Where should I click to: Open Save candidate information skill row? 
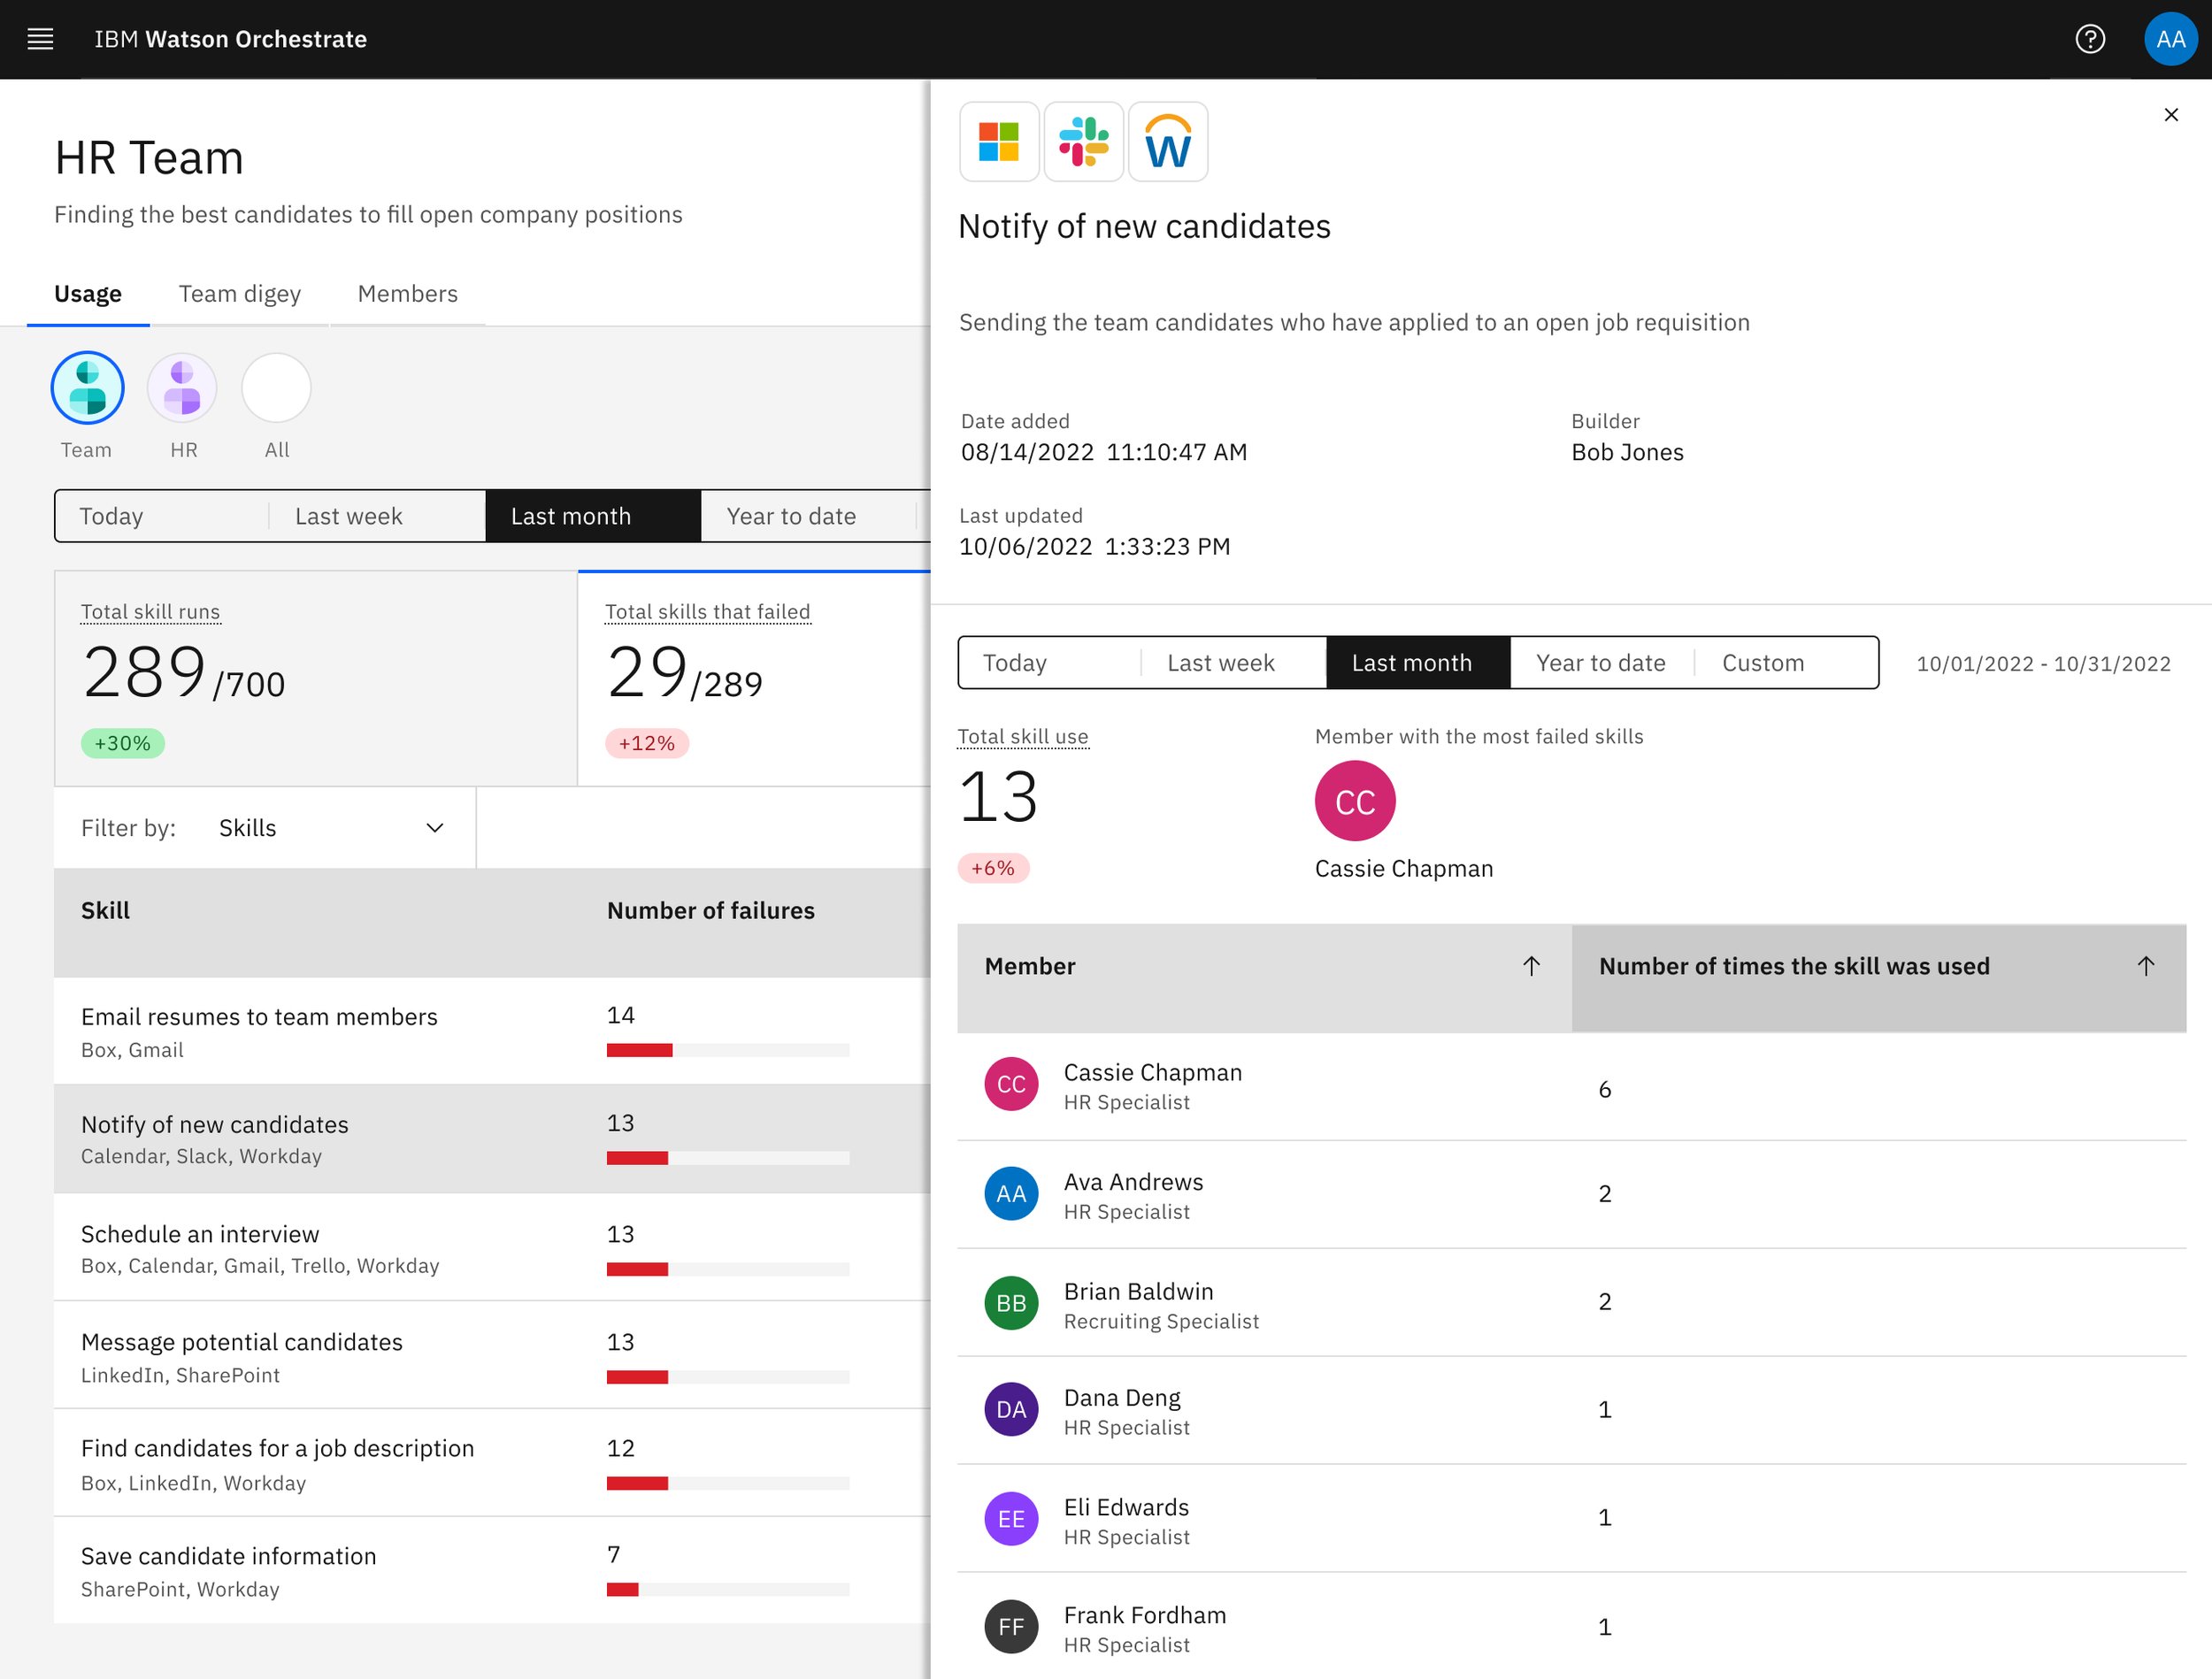(x=492, y=1571)
